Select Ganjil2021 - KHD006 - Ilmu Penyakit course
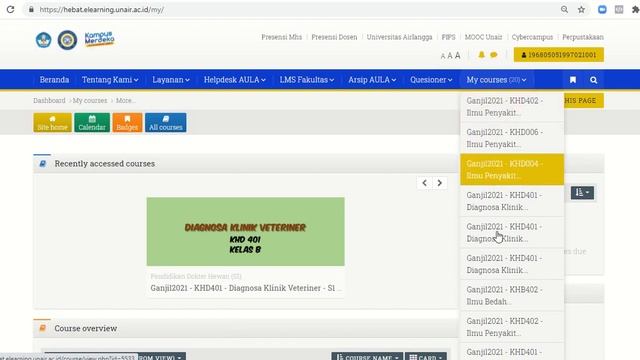Screen dimensions: 640x360 [x=512, y=138]
